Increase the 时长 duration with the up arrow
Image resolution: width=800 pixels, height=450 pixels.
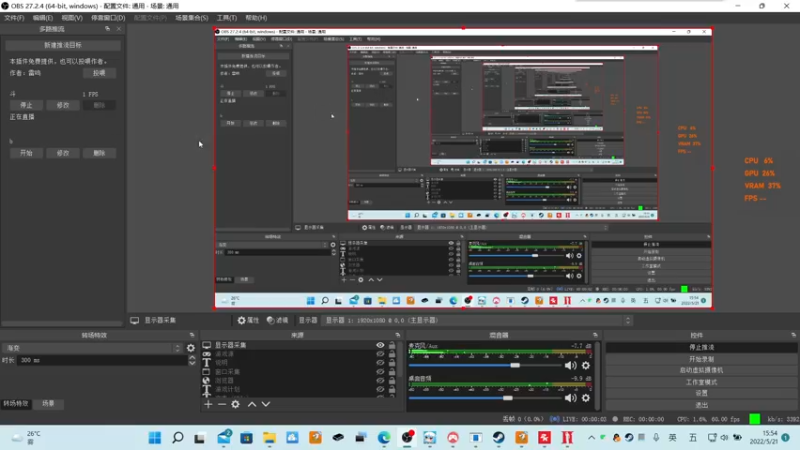pos(192,358)
